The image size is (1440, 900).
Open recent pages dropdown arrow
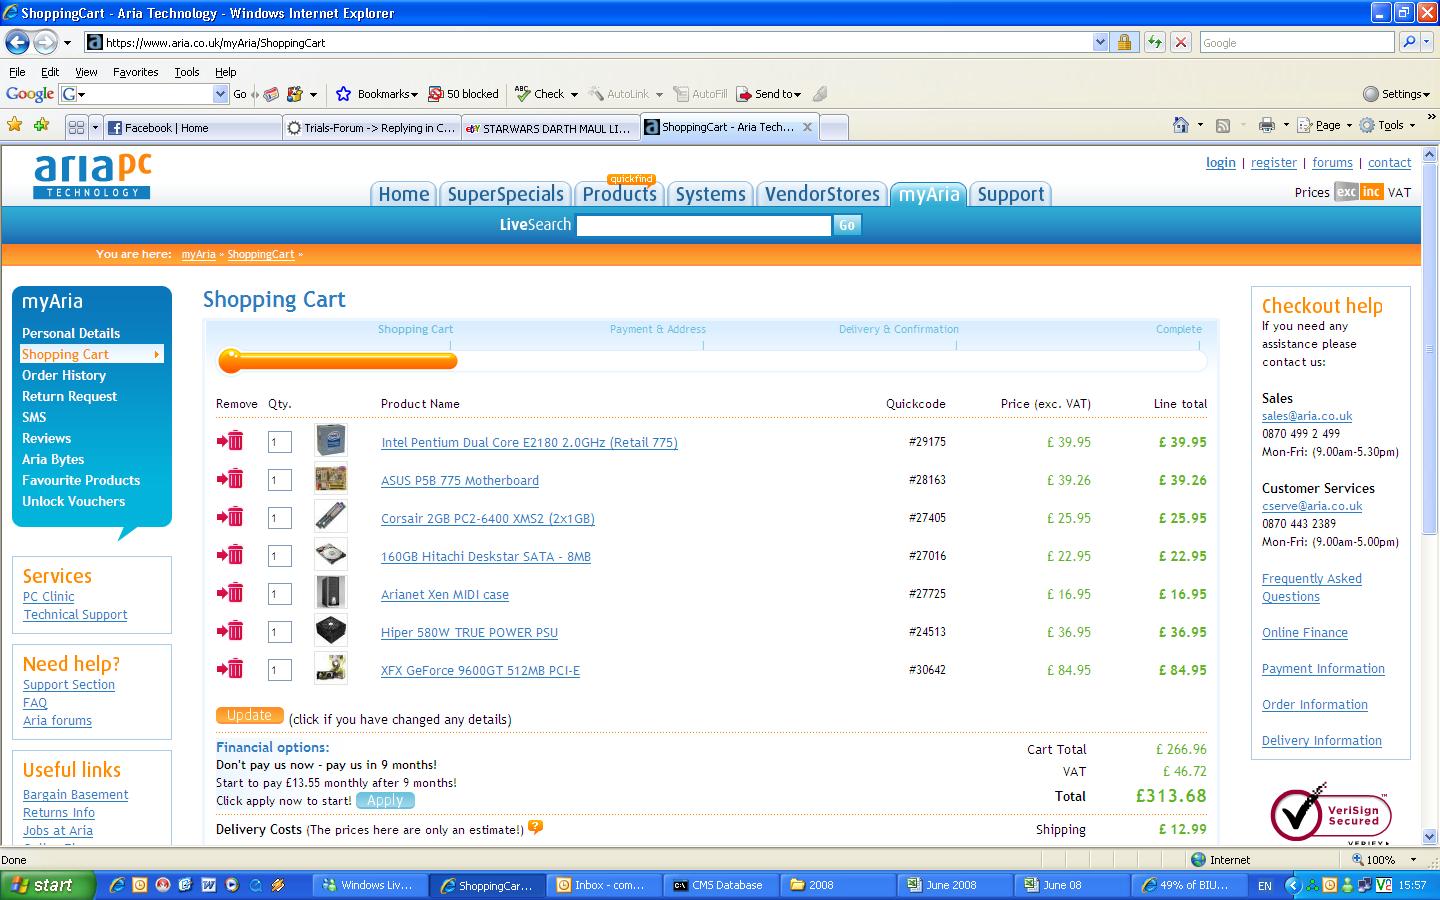(67, 43)
